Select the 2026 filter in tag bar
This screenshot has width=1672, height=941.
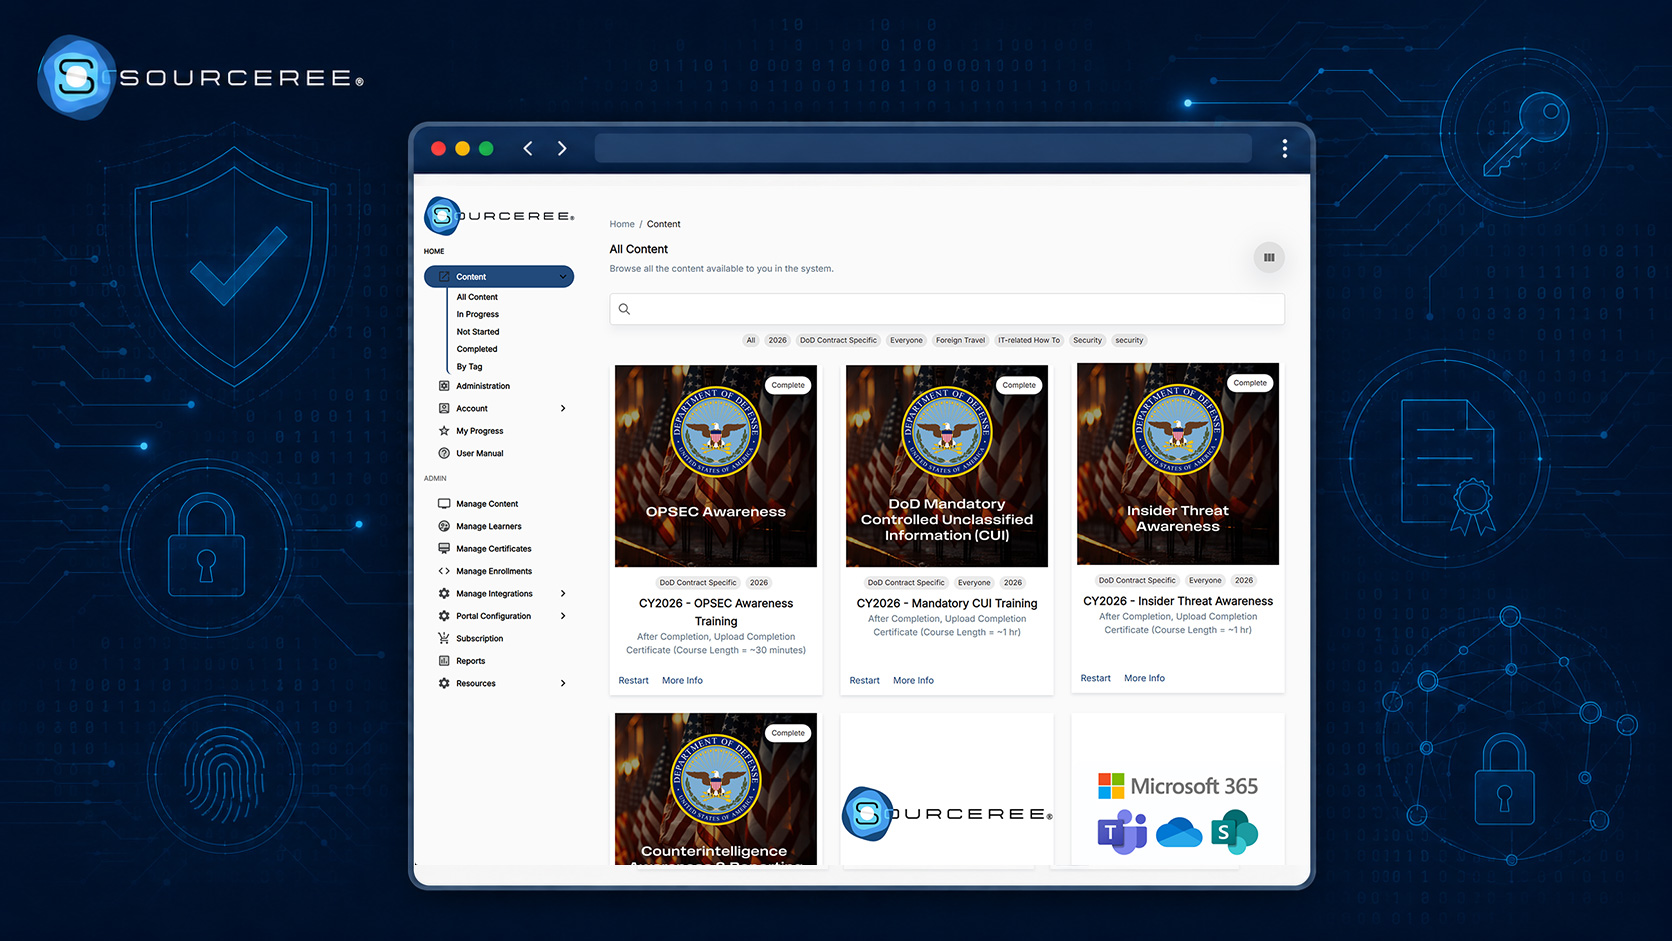[x=778, y=340]
